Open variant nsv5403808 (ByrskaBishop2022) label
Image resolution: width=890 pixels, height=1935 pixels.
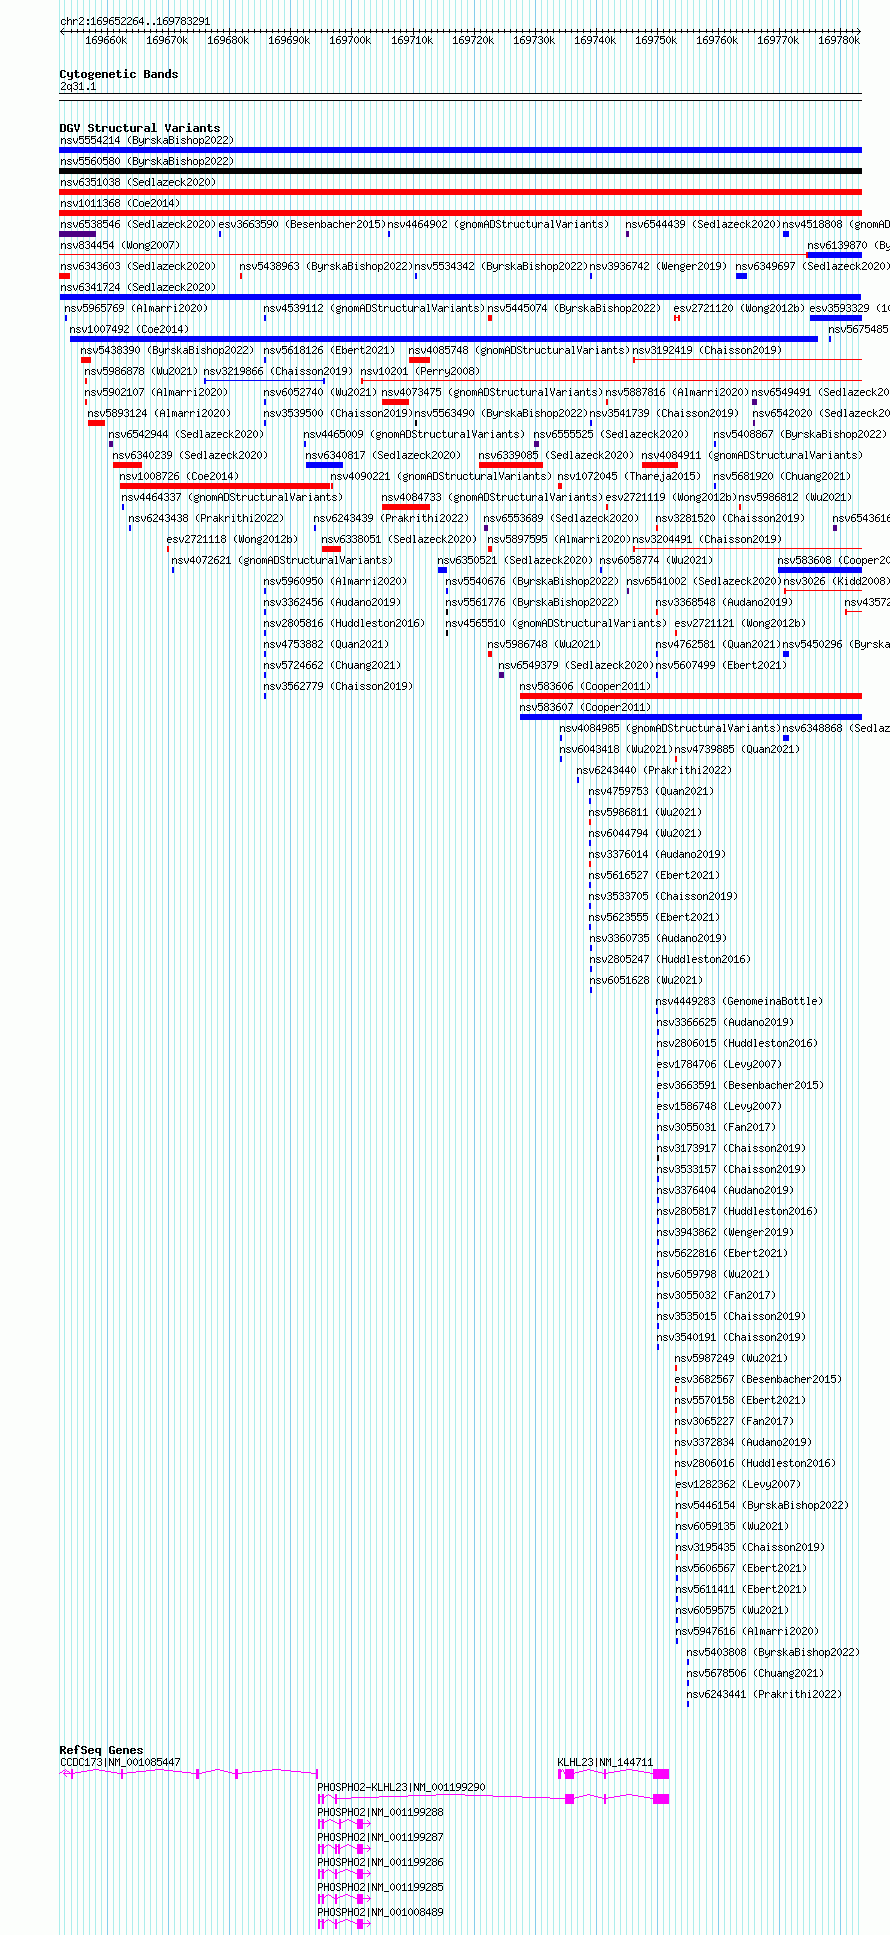click(x=773, y=1652)
